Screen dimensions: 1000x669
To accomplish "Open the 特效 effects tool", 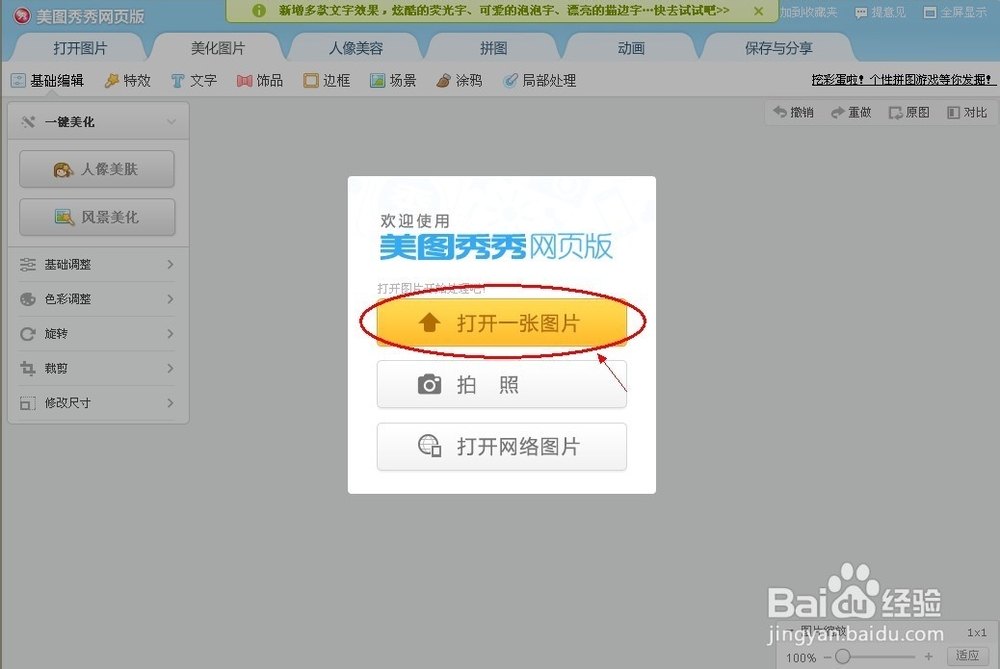I will point(128,80).
